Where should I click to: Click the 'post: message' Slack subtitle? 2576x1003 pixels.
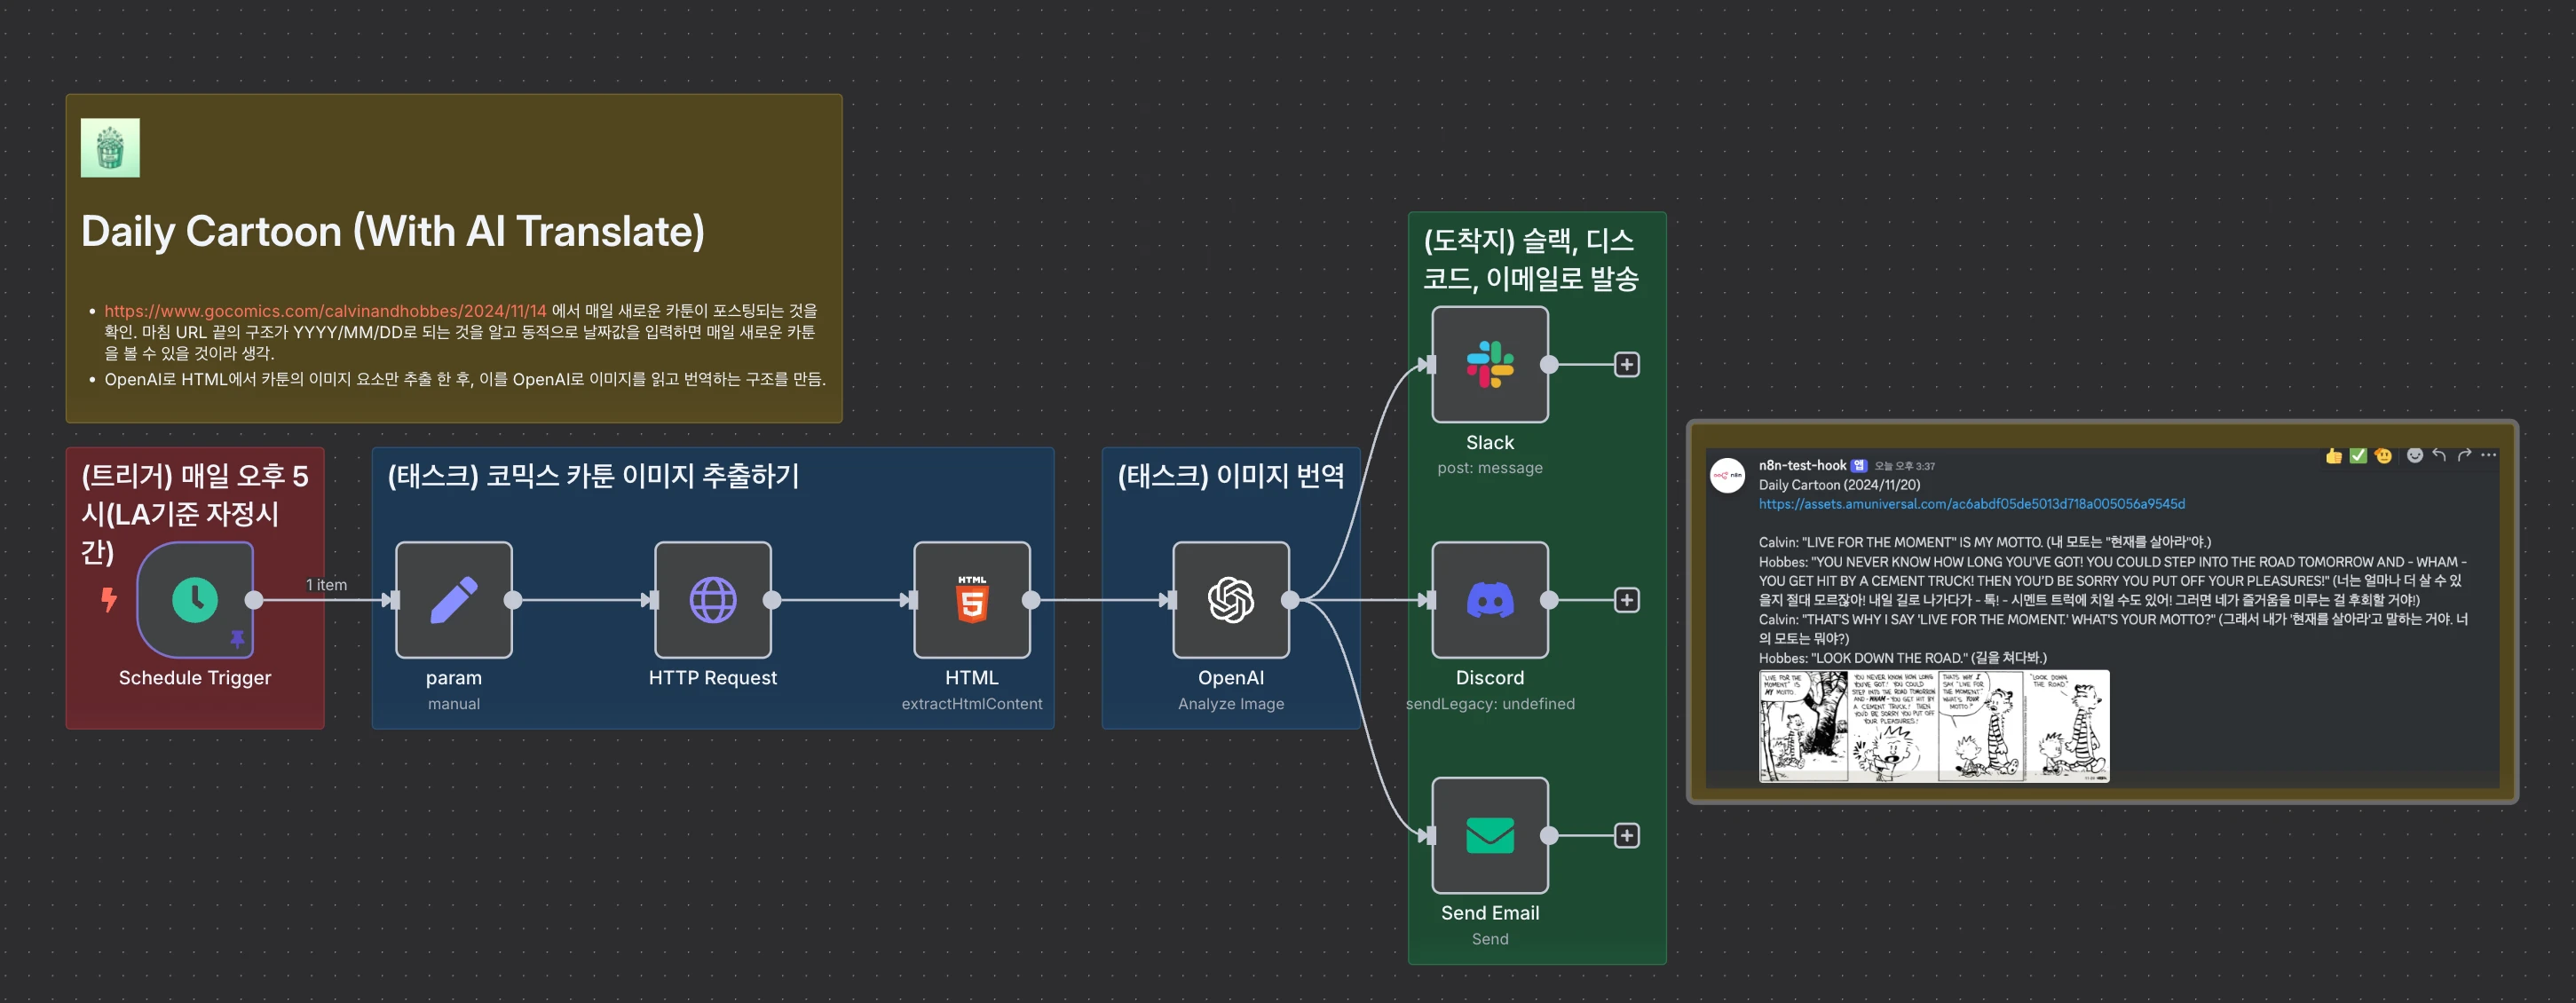click(x=1490, y=468)
